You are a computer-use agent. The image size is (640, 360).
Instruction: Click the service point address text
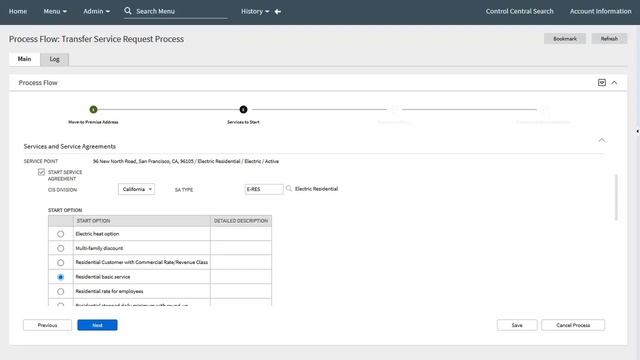(x=186, y=161)
